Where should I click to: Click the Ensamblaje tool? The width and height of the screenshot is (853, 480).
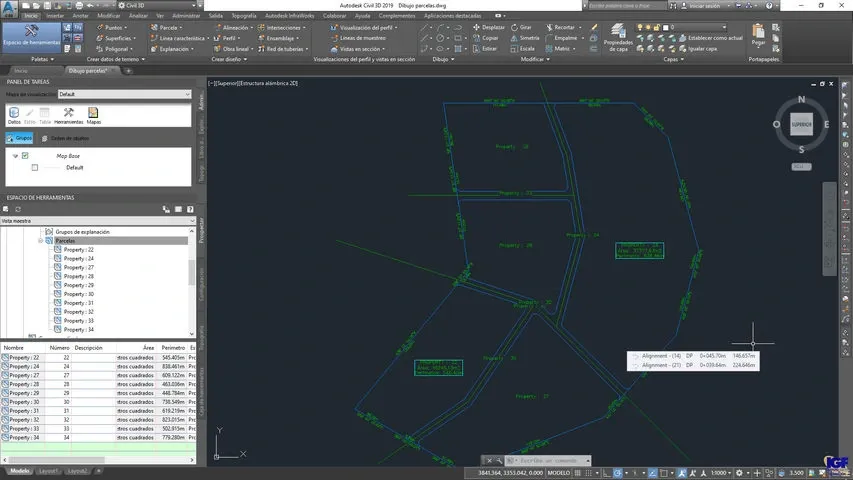(279, 38)
